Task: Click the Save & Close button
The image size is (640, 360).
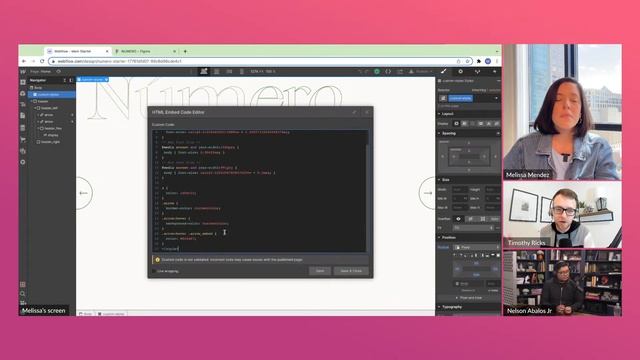Action: (351, 271)
